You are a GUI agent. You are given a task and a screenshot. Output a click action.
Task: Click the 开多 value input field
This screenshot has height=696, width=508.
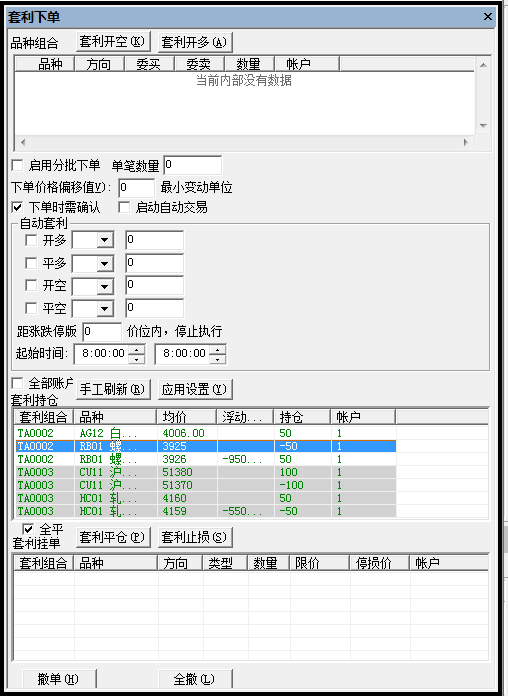tap(155, 240)
